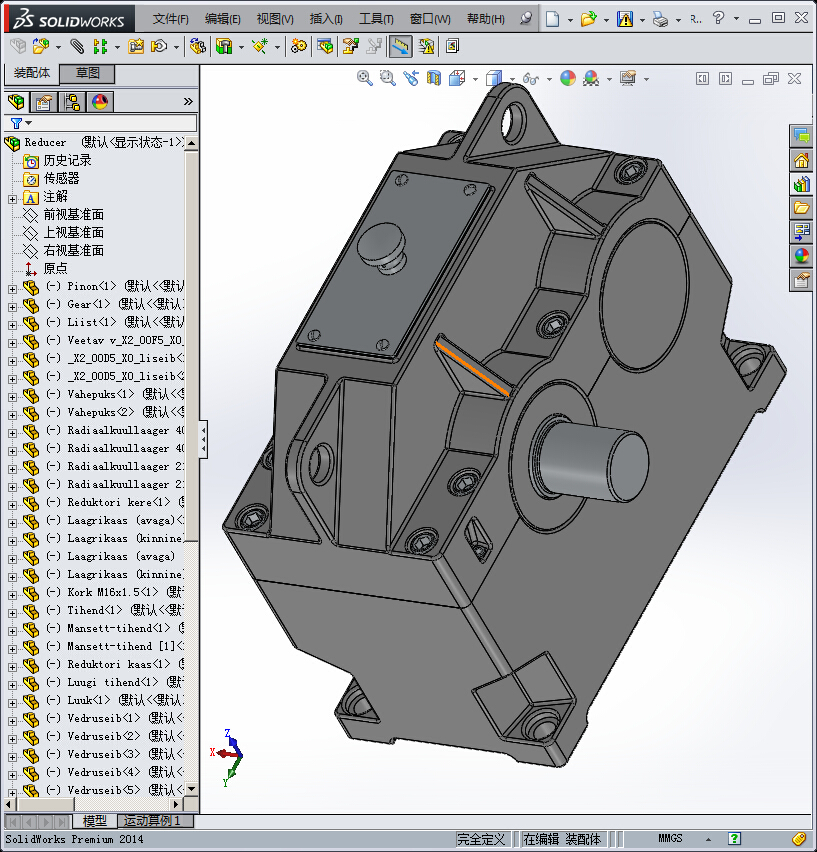The height and width of the screenshot is (852, 817).
Task: Select the 模型 bottom tab
Action: (x=94, y=820)
